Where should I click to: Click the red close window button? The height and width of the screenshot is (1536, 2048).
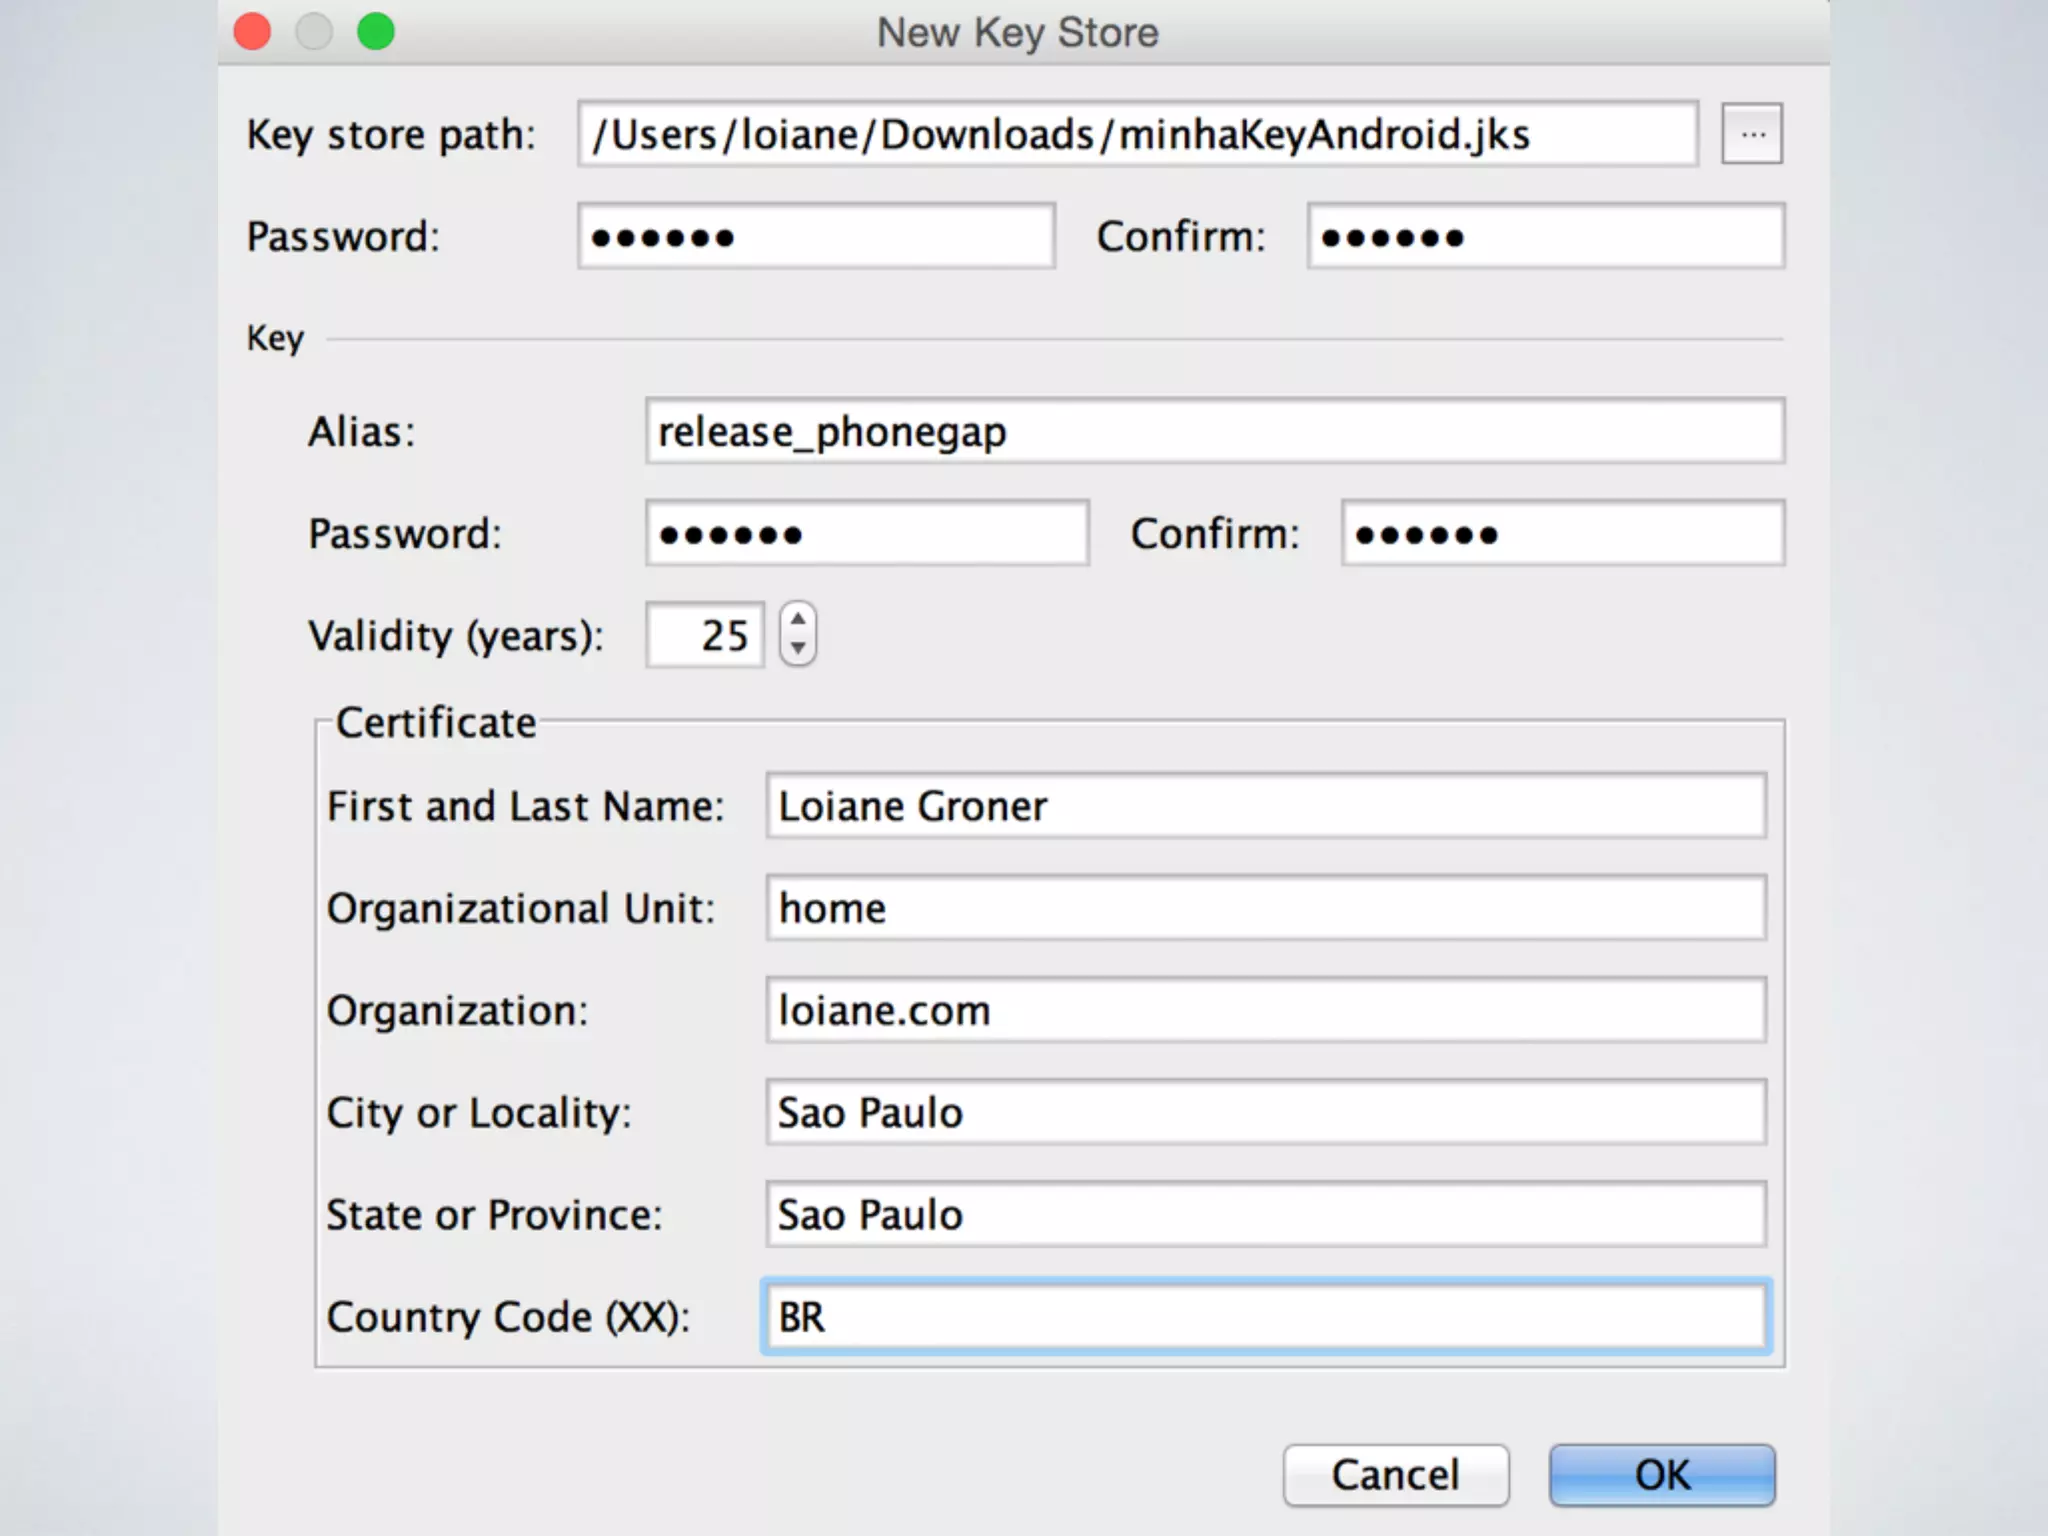[252, 32]
